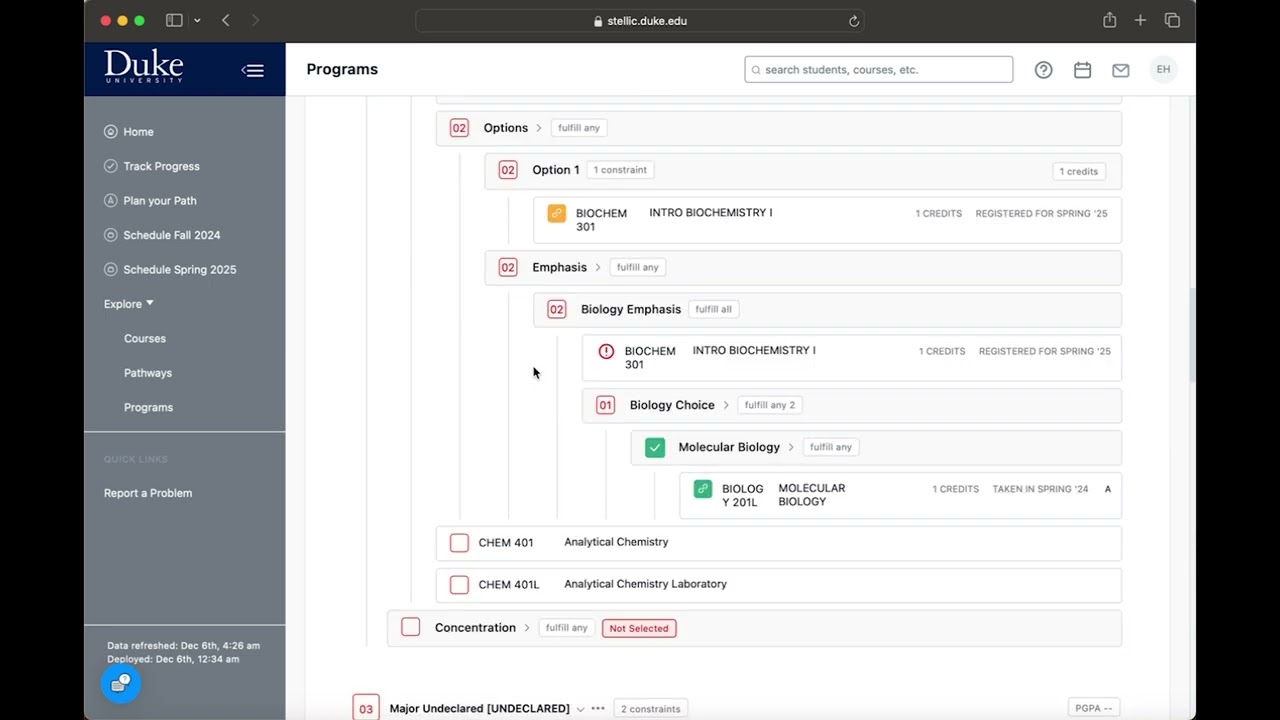This screenshot has width=1280, height=720.
Task: Click the Plan your Path icon
Action: [111, 200]
